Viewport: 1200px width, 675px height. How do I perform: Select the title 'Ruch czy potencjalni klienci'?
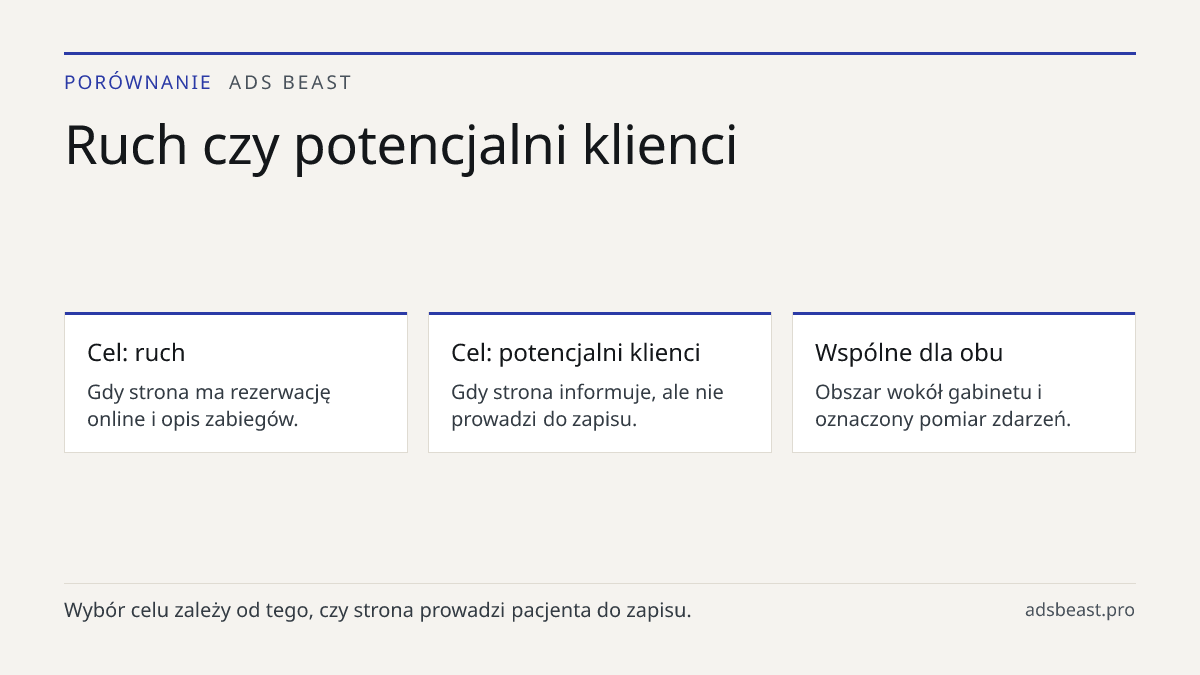pyautogui.click(x=401, y=146)
